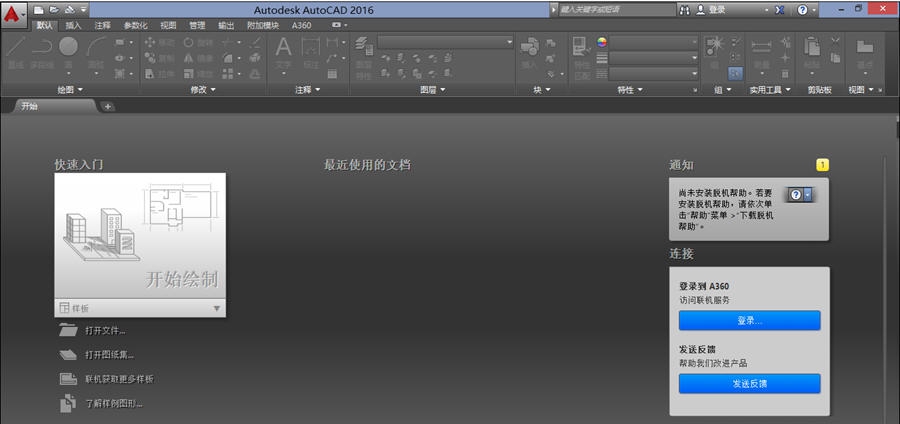The width and height of the screenshot is (900, 424).
Task: Select the Polyline tool in the ribbon
Action: coord(42,54)
